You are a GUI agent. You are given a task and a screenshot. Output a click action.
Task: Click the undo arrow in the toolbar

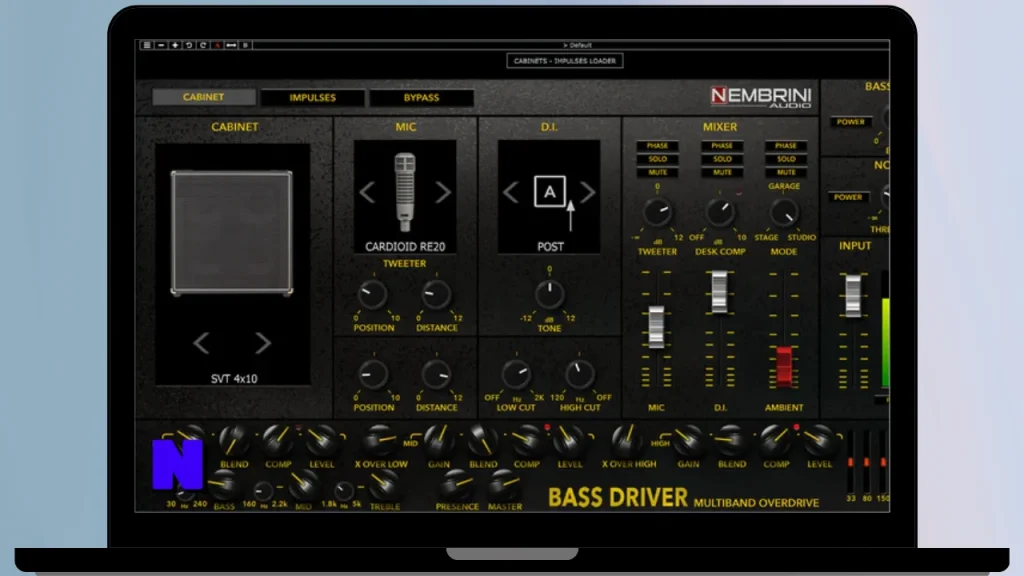(x=189, y=45)
